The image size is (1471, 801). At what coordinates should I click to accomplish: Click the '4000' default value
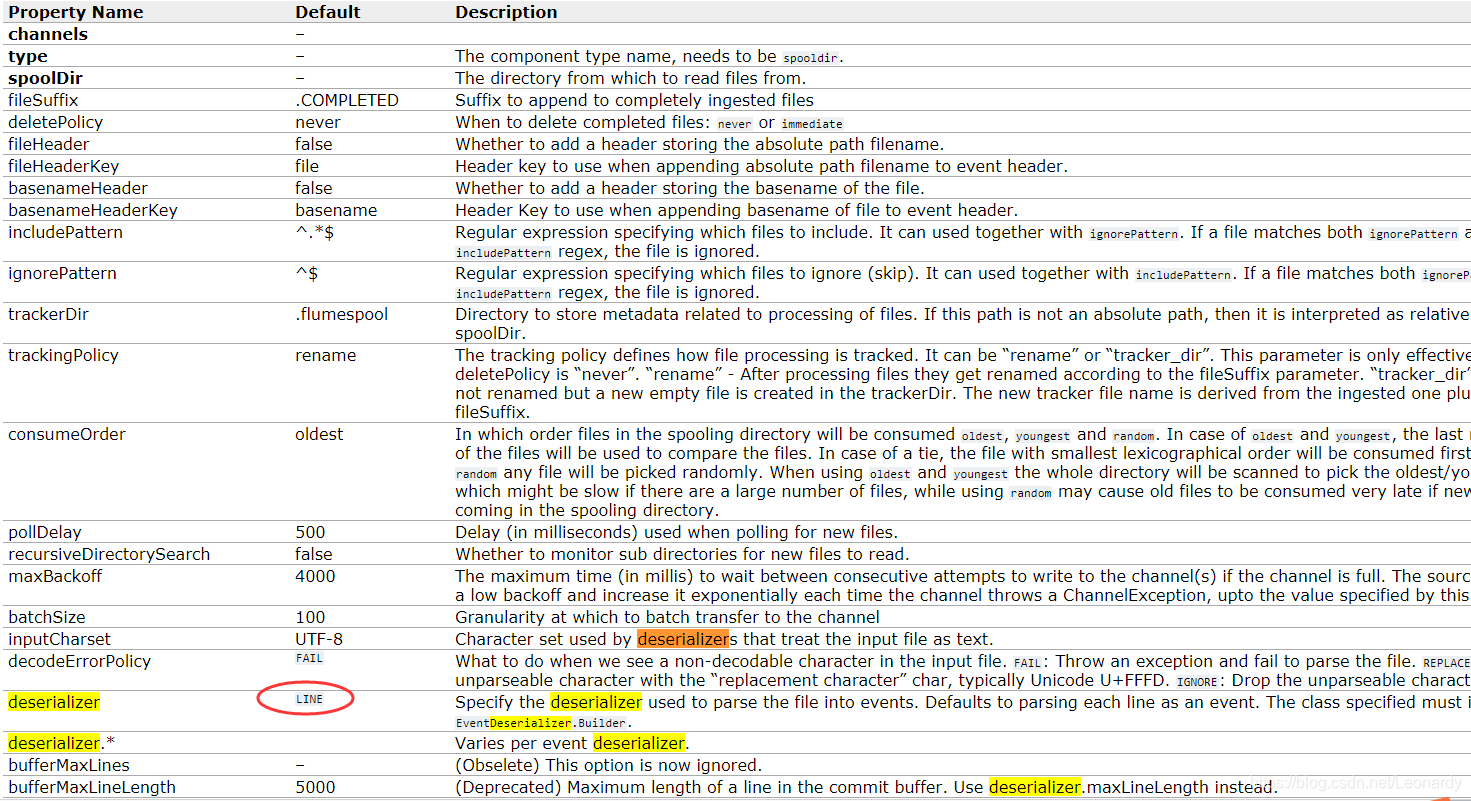click(x=316, y=576)
